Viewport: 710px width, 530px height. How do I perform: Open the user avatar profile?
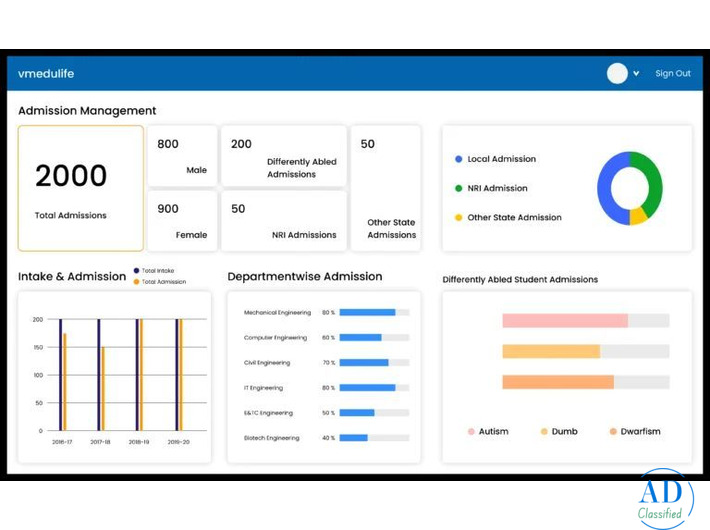point(617,73)
